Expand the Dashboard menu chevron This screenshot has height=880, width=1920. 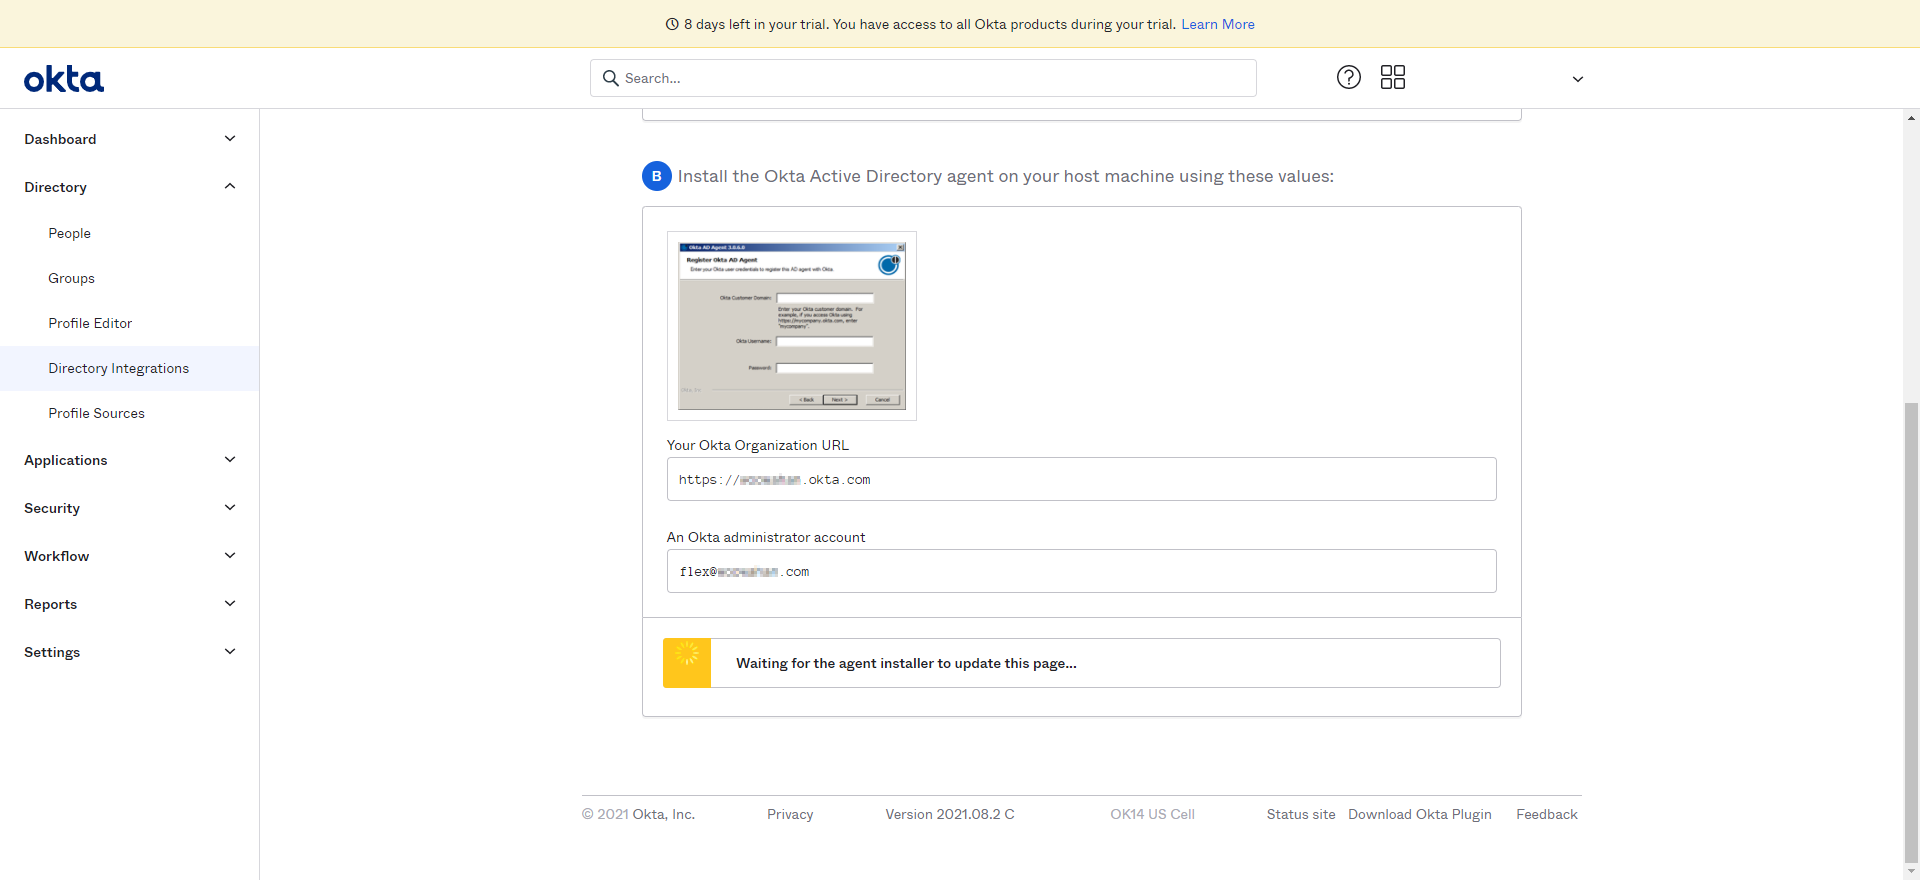[x=230, y=139]
